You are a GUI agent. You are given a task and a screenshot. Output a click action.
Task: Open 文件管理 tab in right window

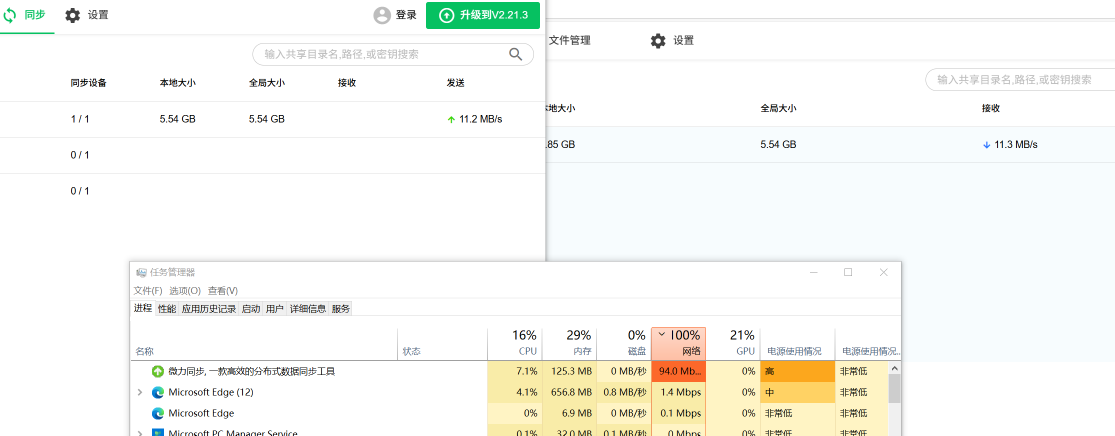pyautogui.click(x=569, y=41)
